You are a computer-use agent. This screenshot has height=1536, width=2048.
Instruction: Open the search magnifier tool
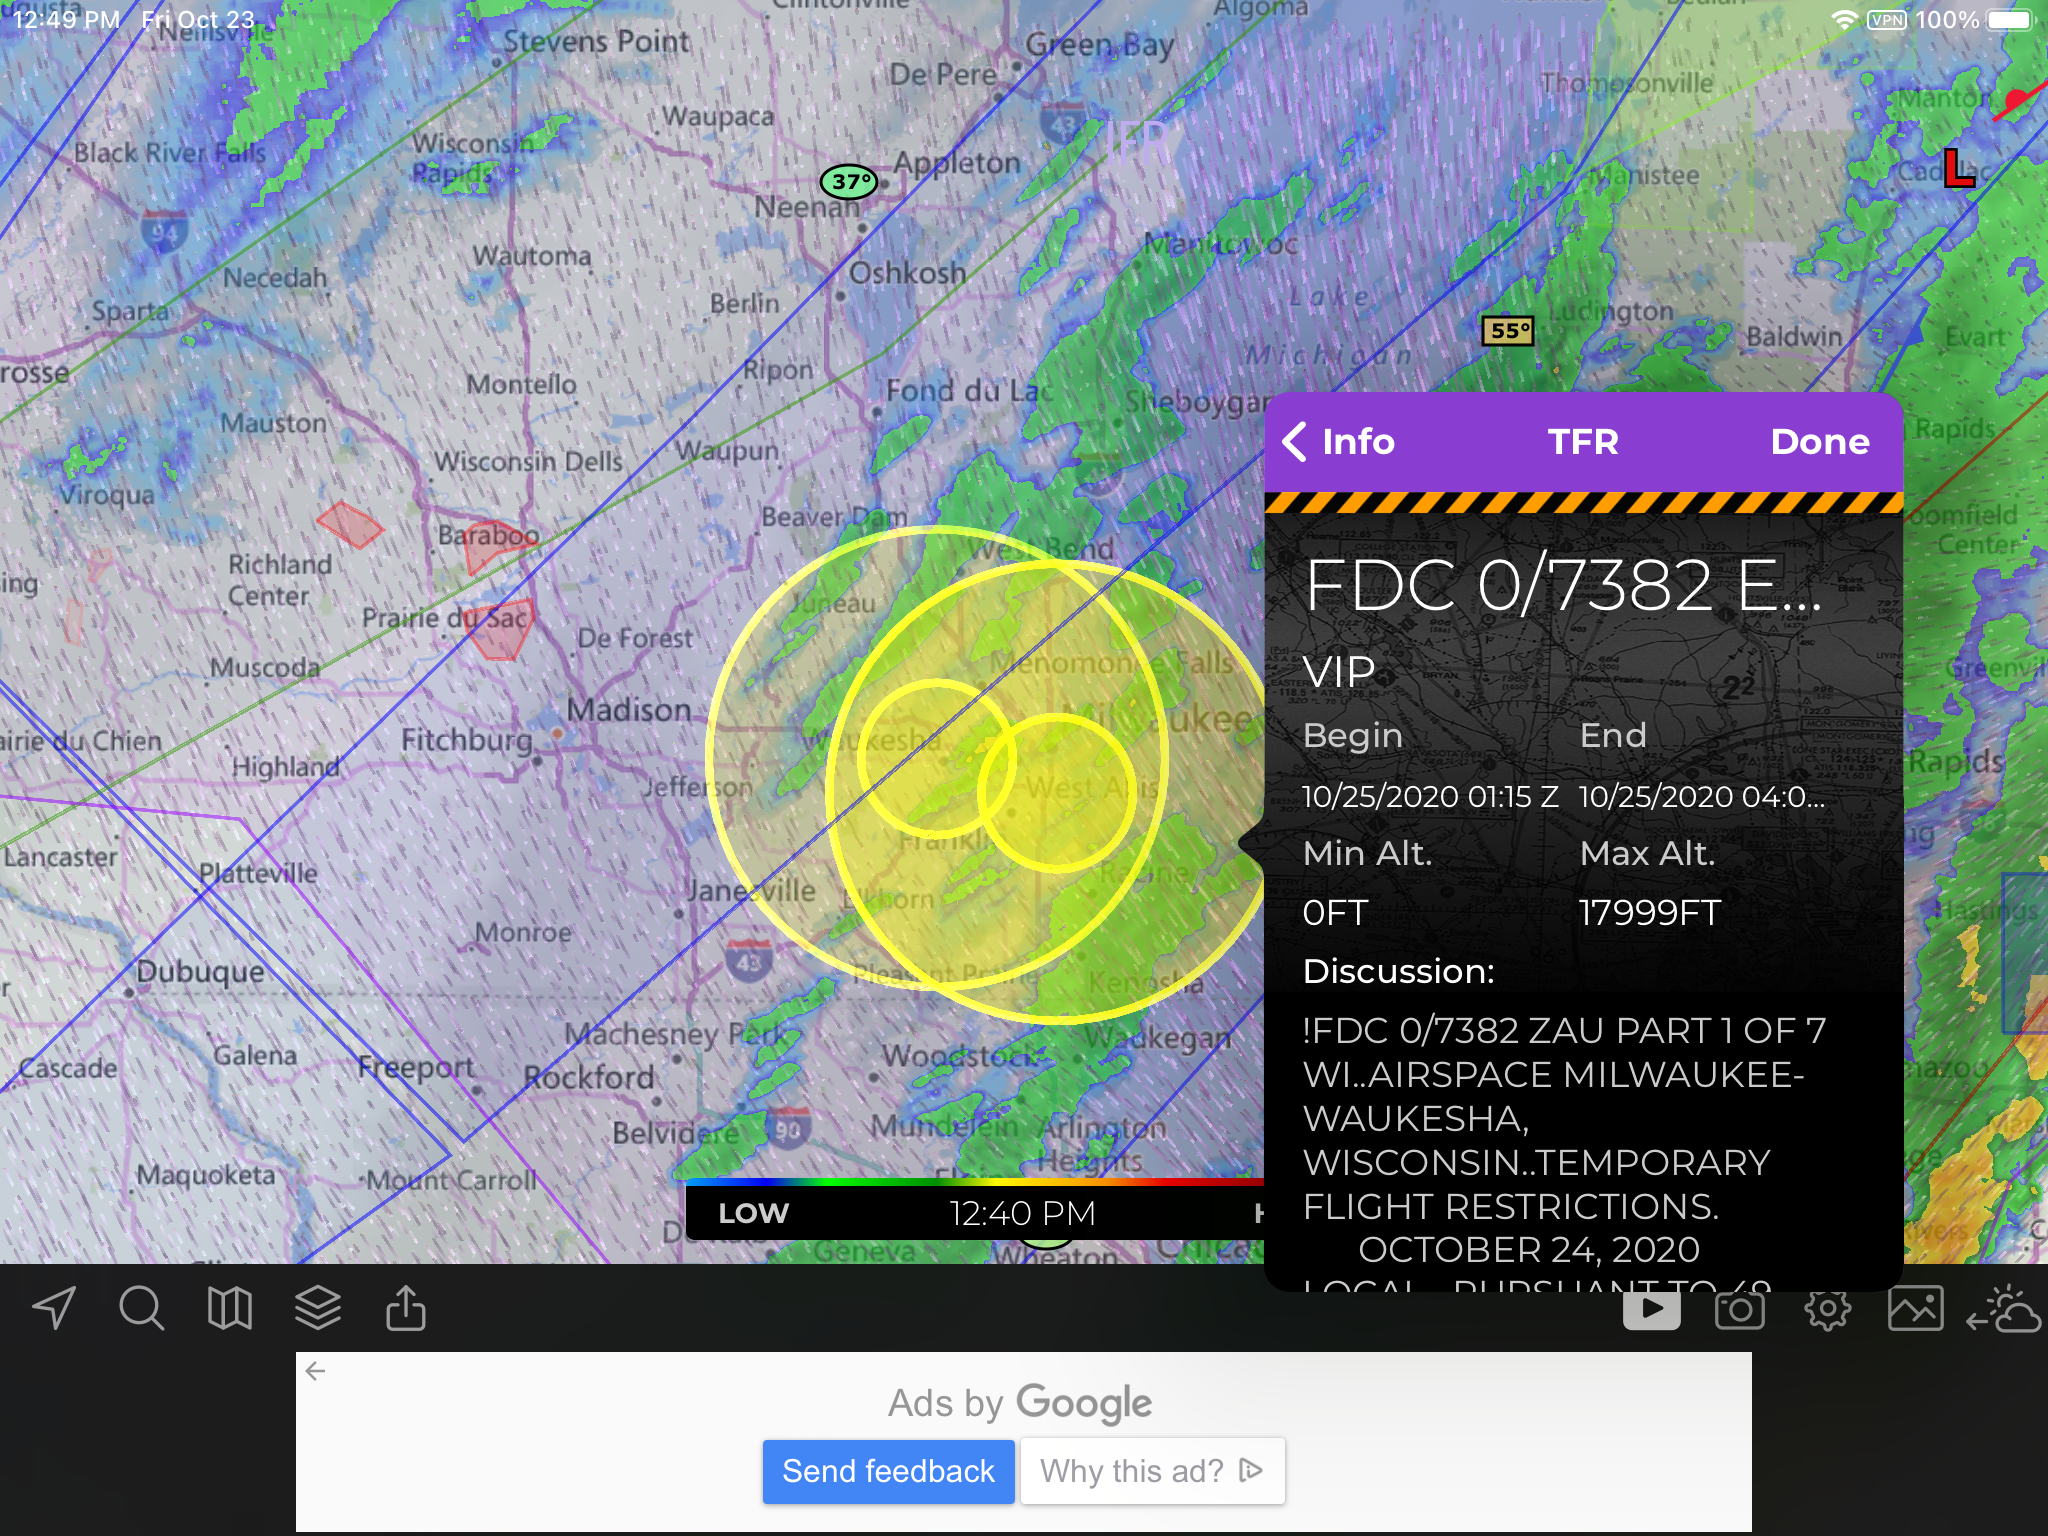(141, 1308)
